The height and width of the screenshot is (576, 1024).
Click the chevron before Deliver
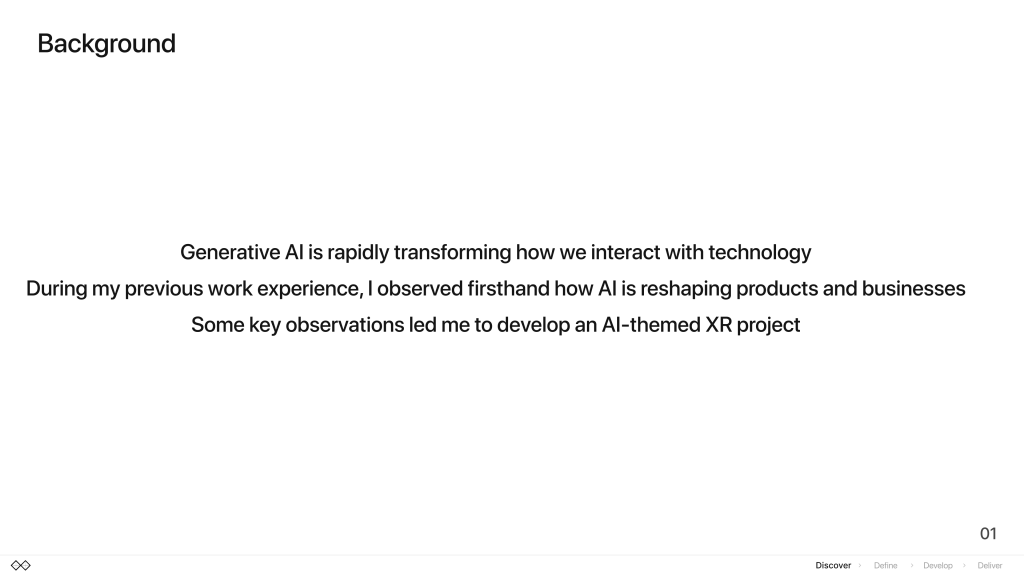[x=964, y=566]
